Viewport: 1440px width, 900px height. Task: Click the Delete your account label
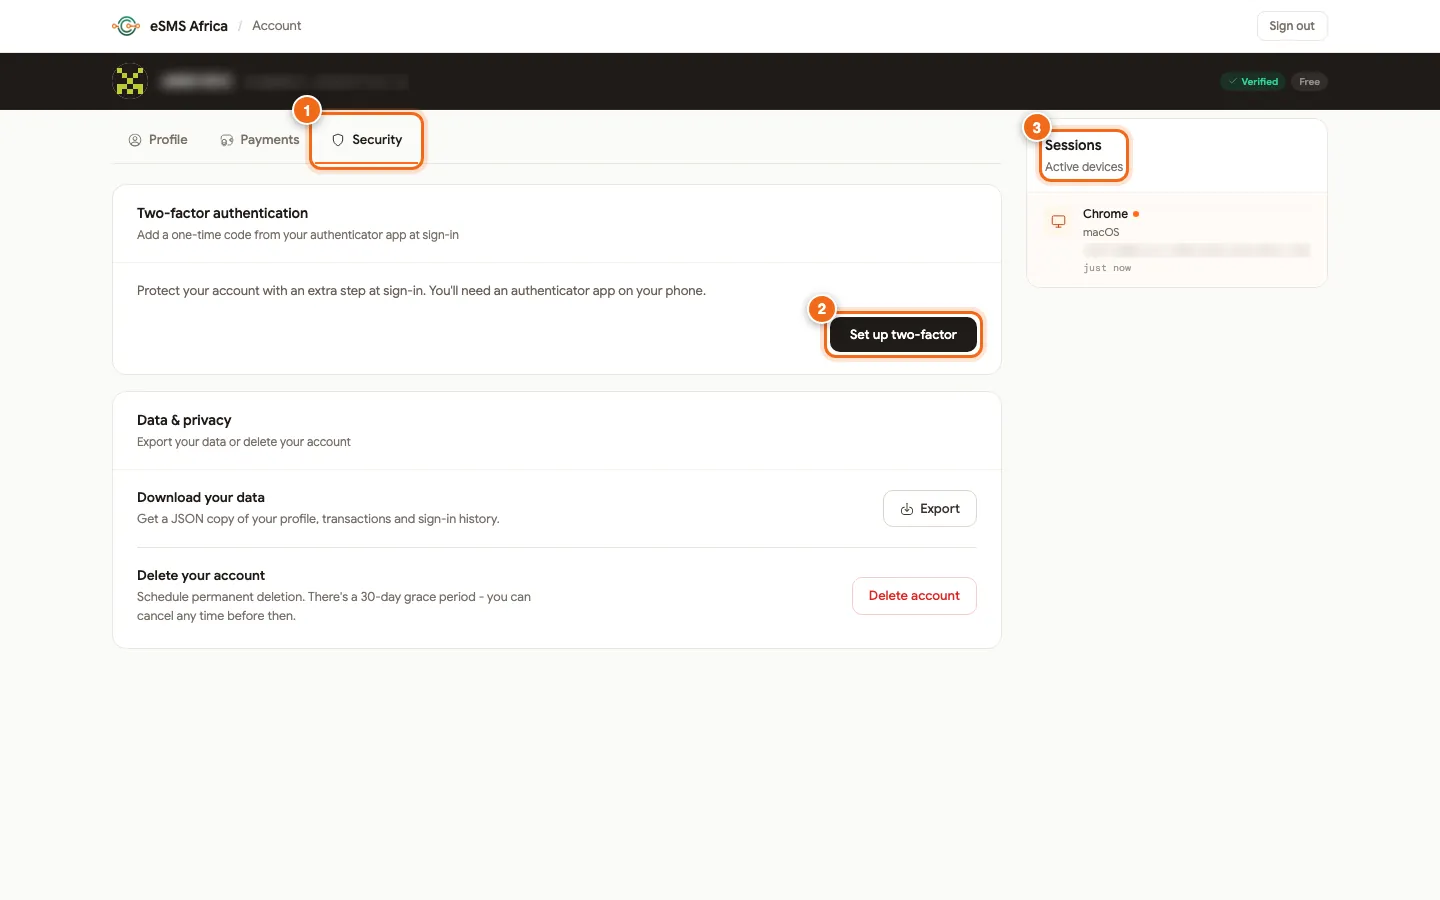(201, 575)
